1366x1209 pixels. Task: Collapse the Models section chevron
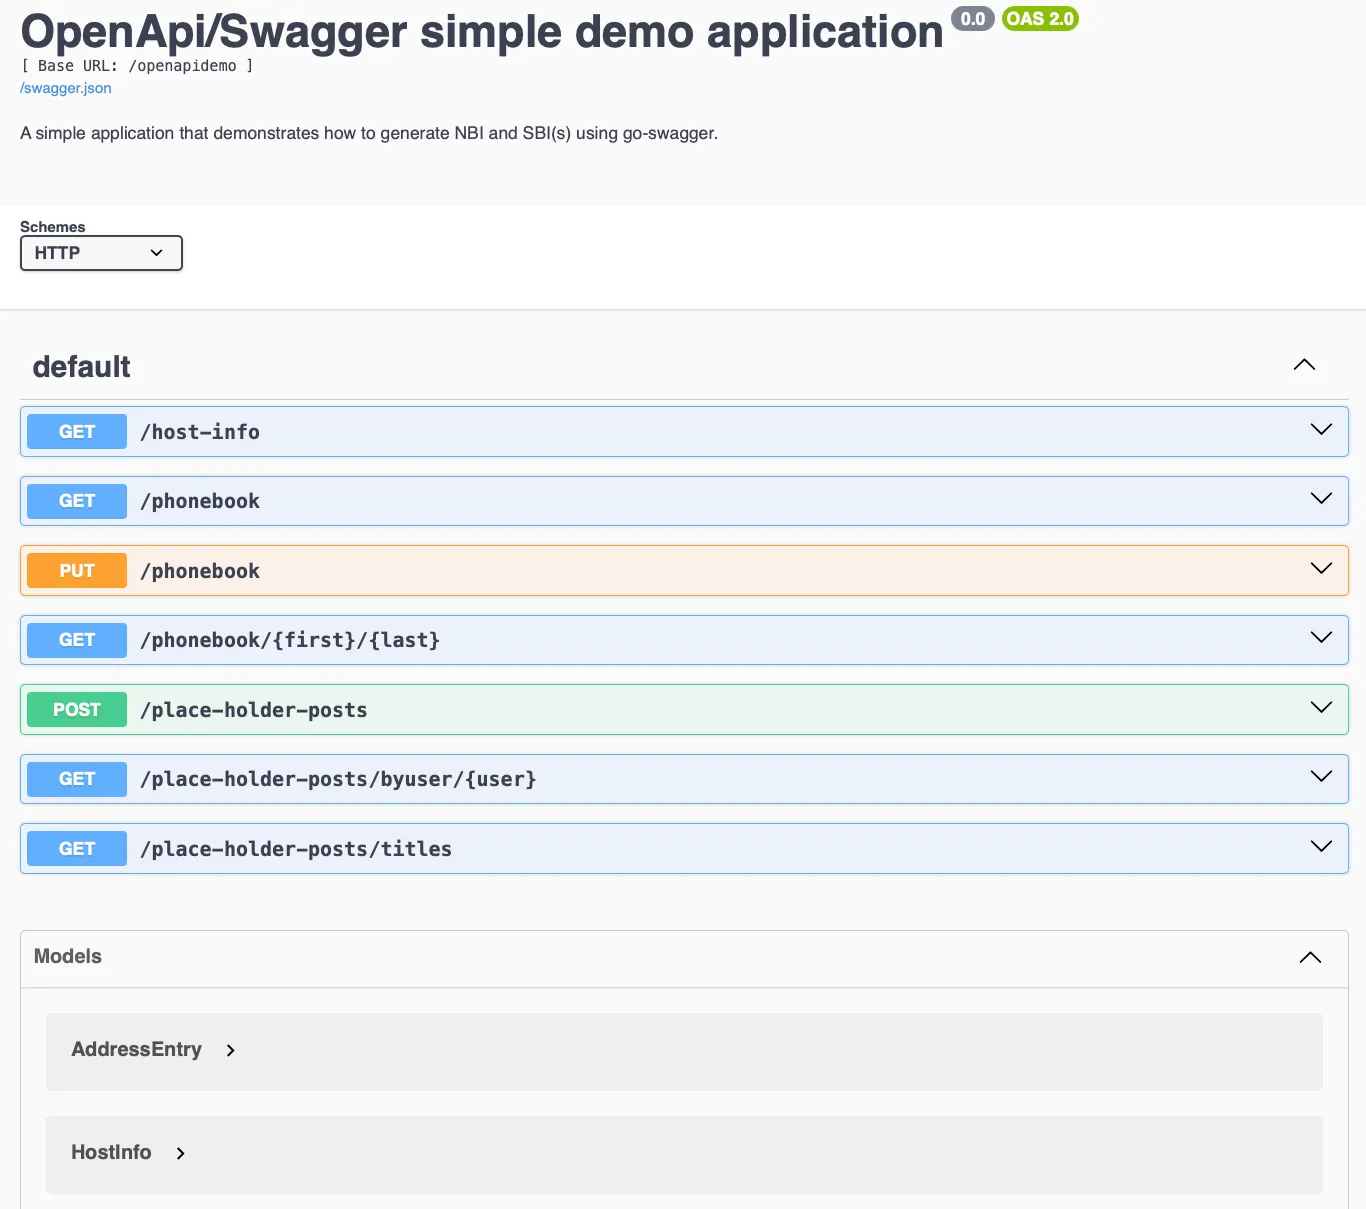[1310, 957]
